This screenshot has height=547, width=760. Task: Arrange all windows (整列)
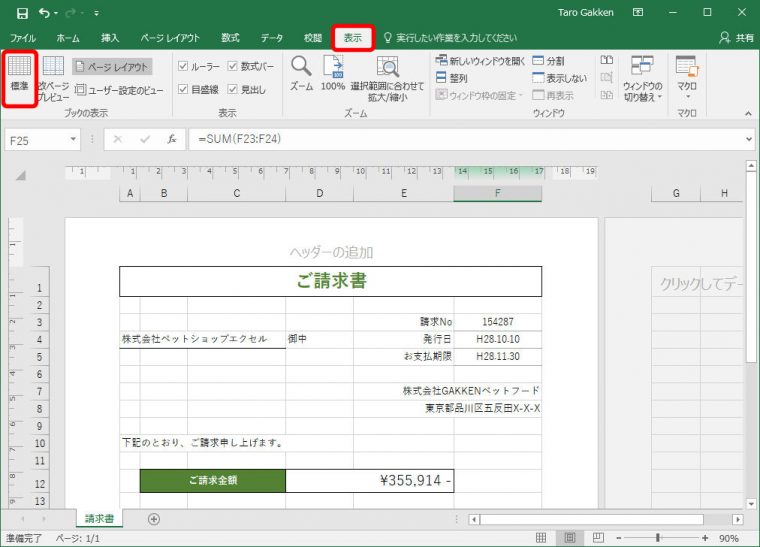click(x=451, y=78)
